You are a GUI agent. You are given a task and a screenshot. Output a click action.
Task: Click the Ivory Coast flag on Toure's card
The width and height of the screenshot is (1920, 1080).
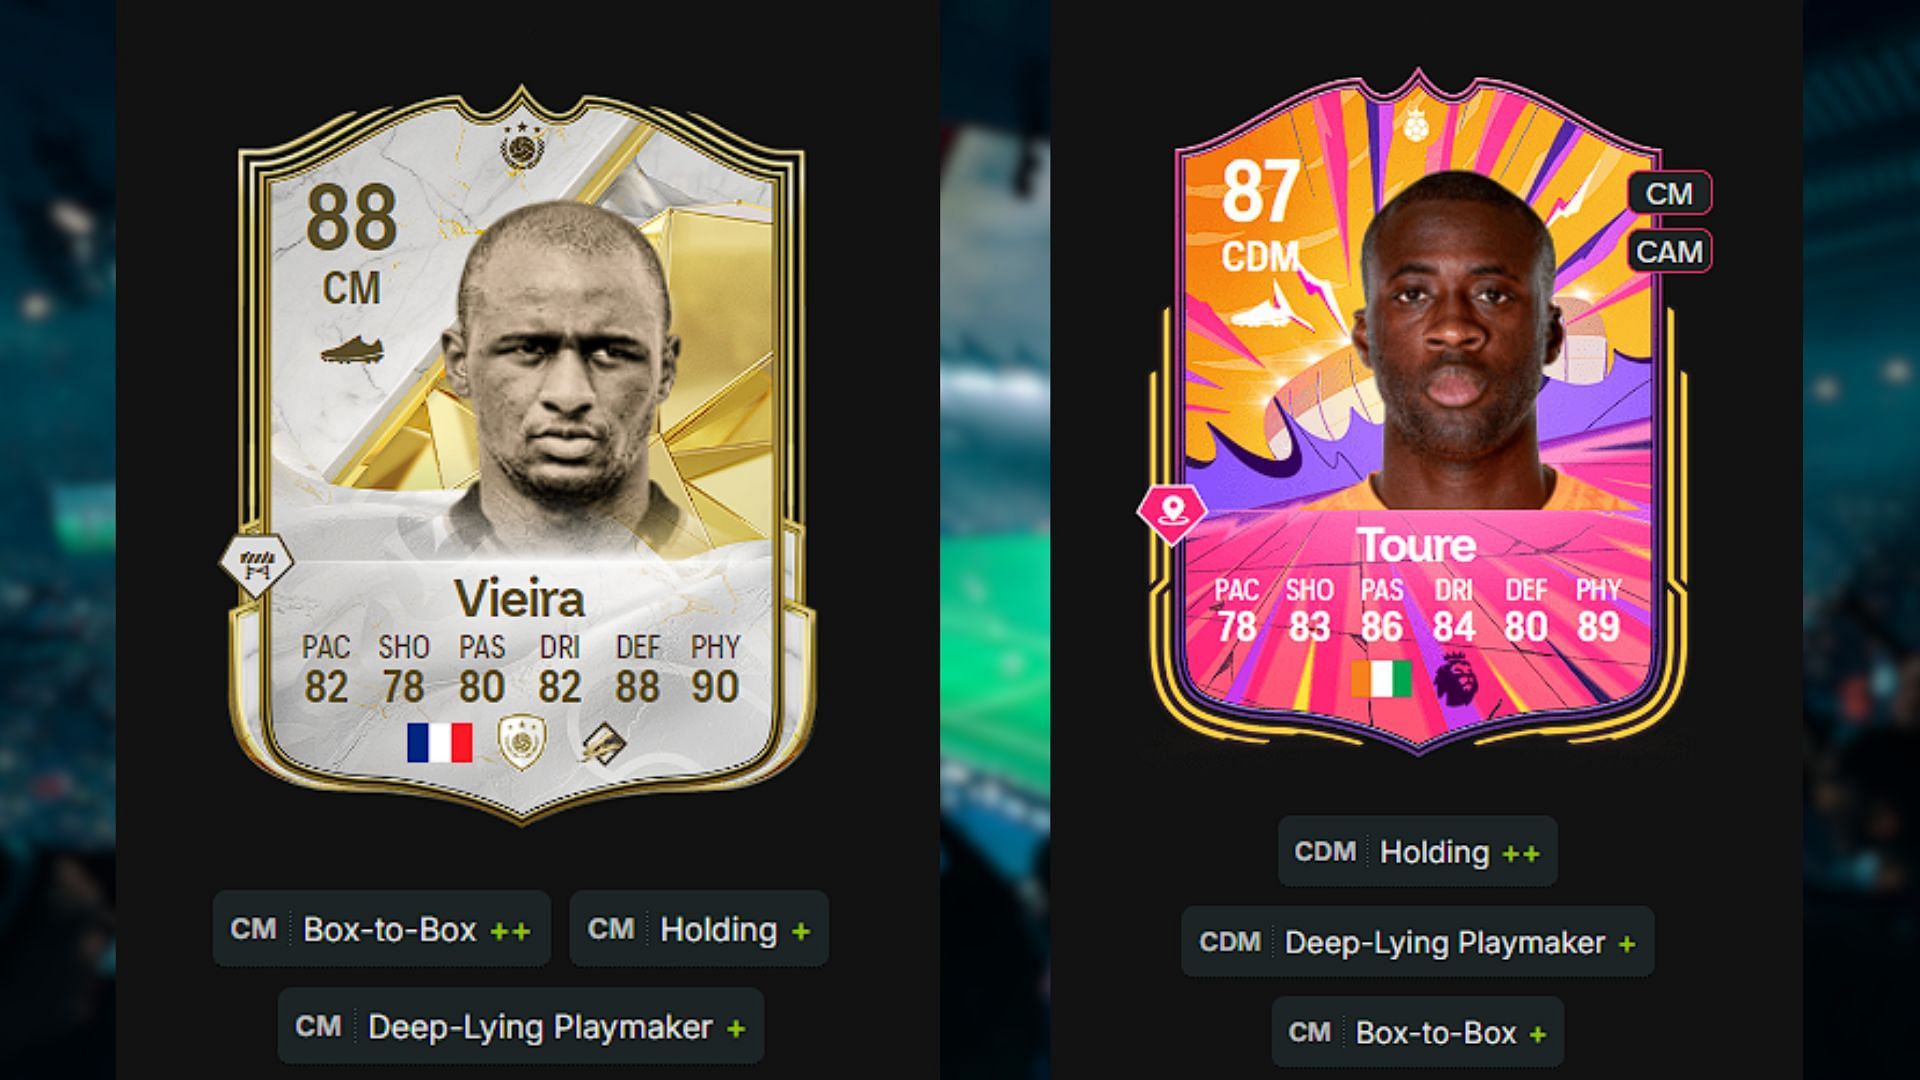coord(1381,679)
